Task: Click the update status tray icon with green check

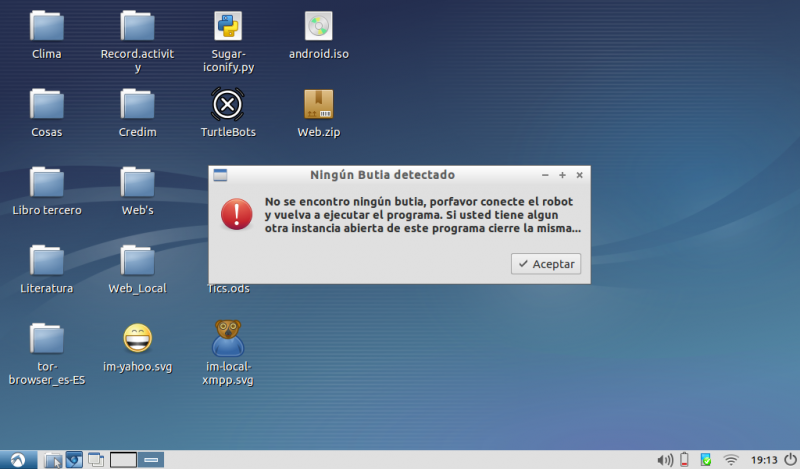Action: (706, 460)
